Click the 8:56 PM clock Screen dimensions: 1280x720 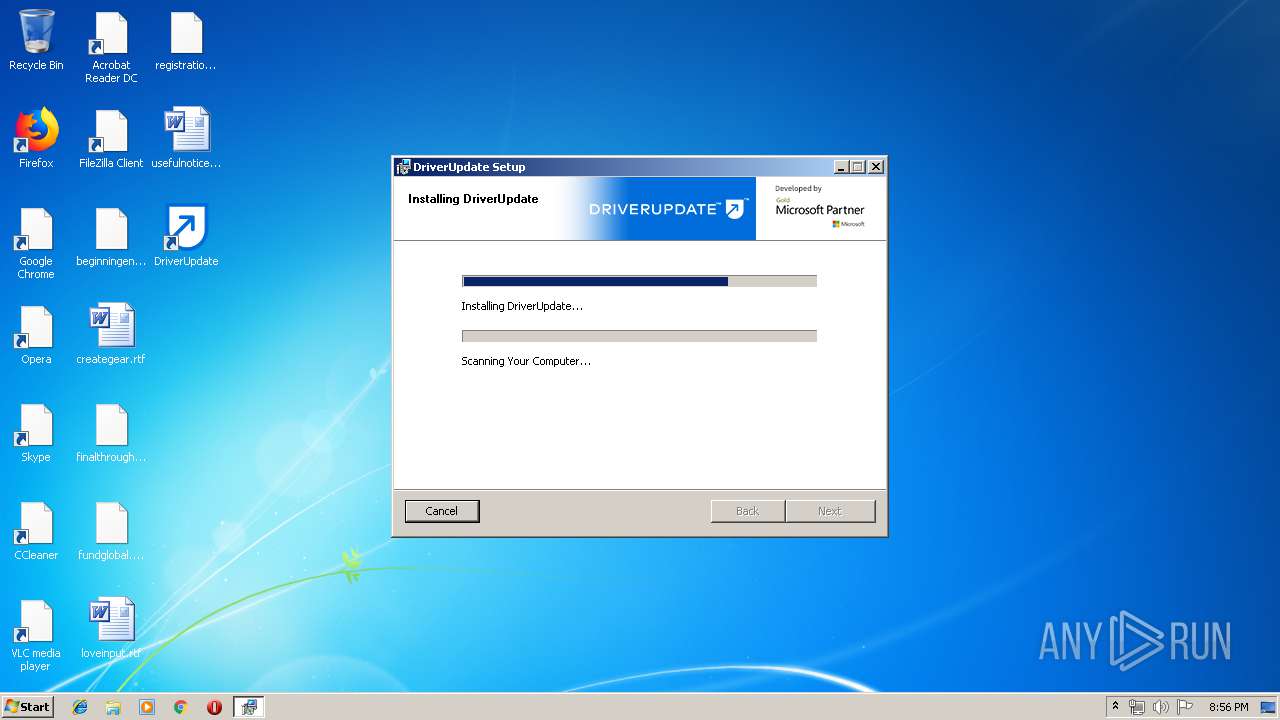1228,707
